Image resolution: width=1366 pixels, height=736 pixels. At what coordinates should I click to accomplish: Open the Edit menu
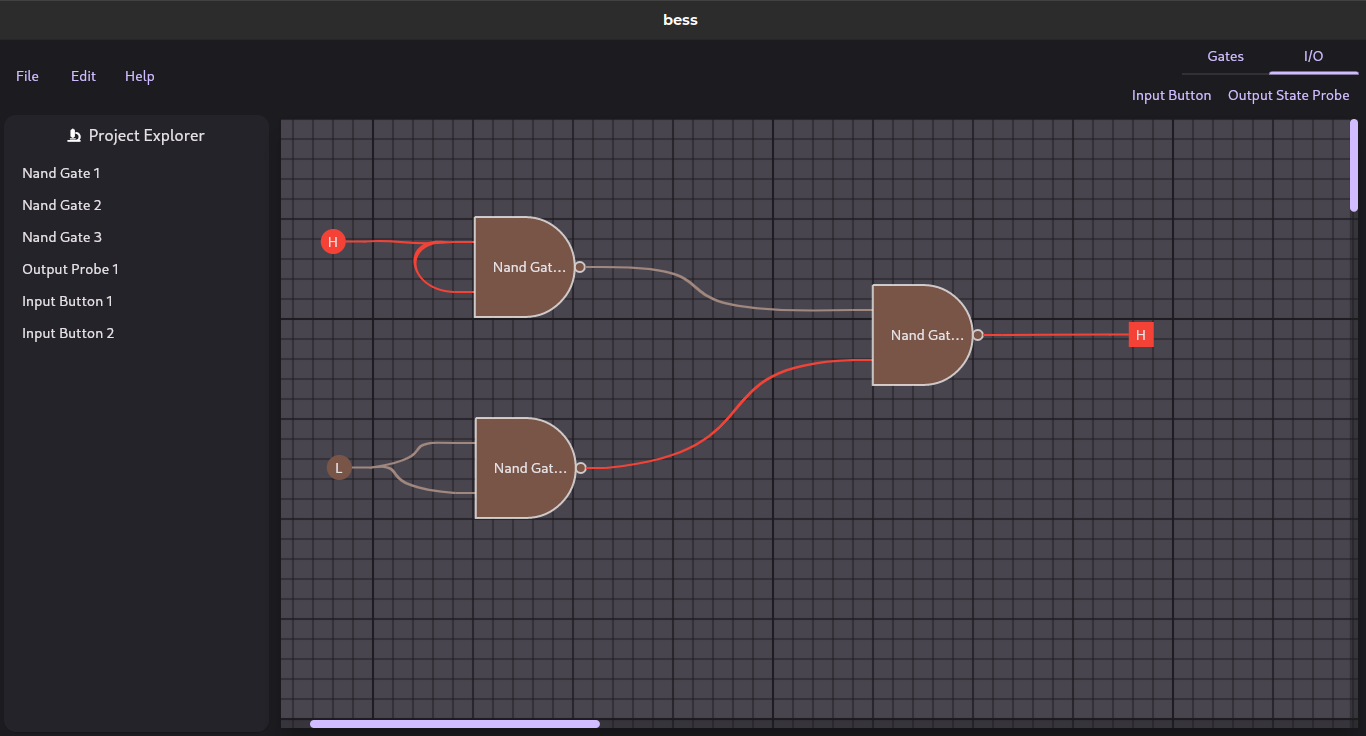click(83, 76)
